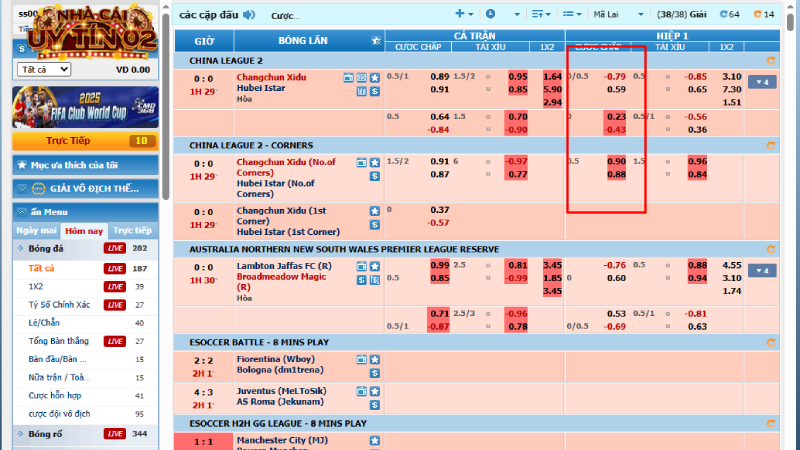Image resolution: width=800 pixels, height=450 pixels.
Task: Open the FIFA Club World Cup 2025 banner
Action: pyautogui.click(x=85, y=107)
